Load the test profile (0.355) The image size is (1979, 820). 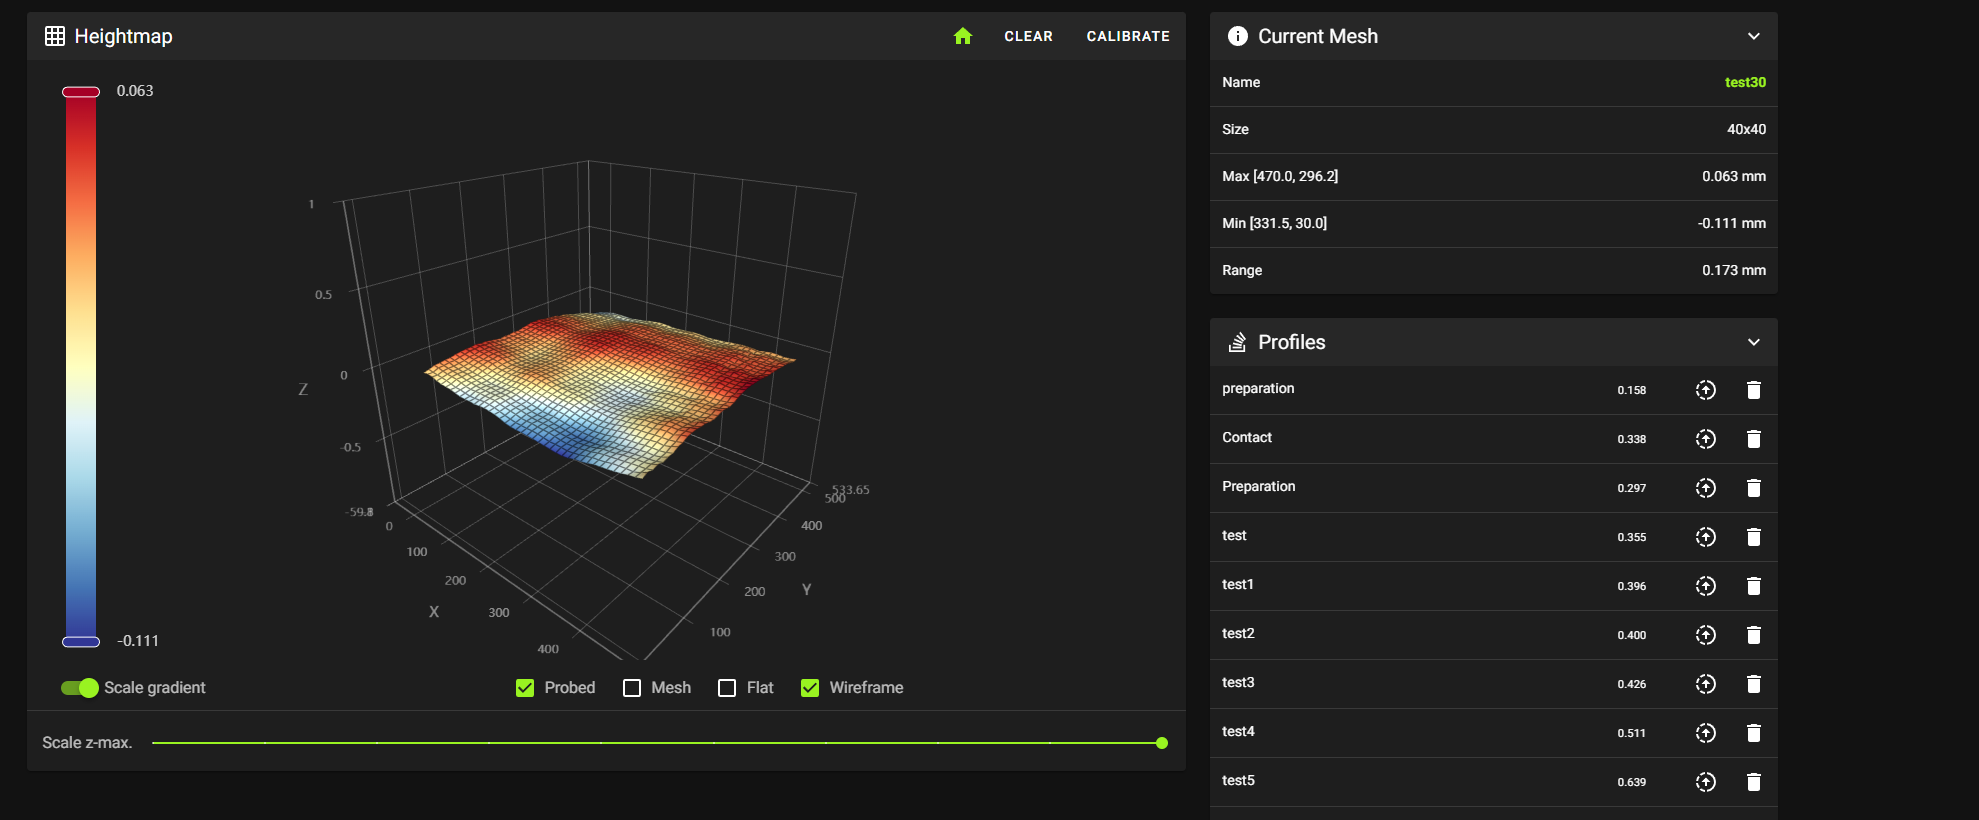click(1706, 537)
